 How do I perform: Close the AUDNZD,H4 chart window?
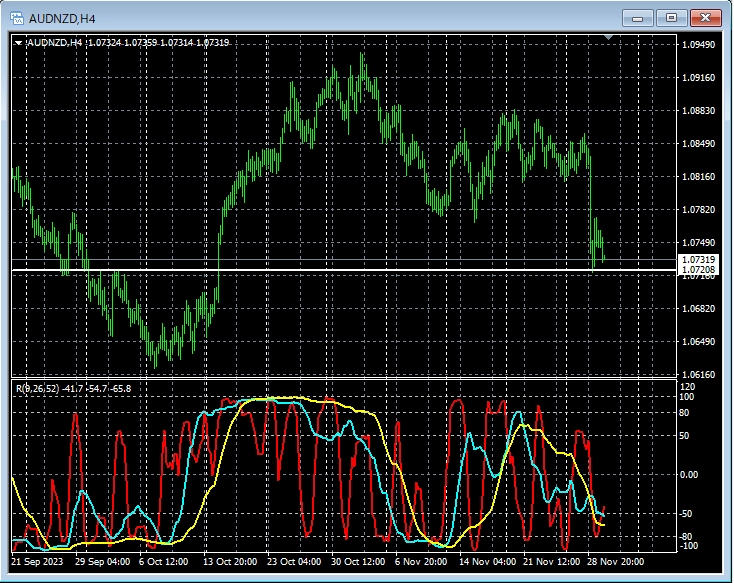[706, 18]
